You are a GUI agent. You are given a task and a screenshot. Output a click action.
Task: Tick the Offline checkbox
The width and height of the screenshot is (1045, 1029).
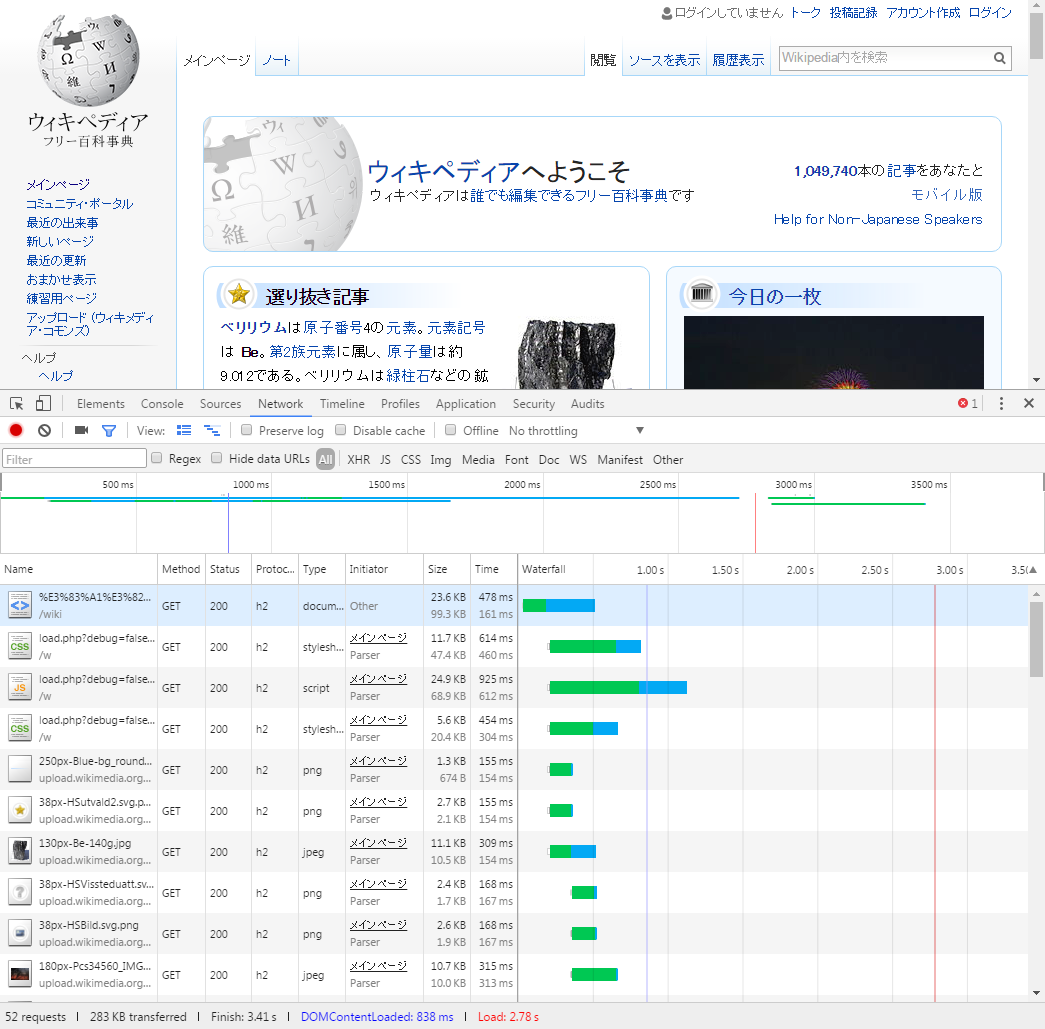pos(451,430)
